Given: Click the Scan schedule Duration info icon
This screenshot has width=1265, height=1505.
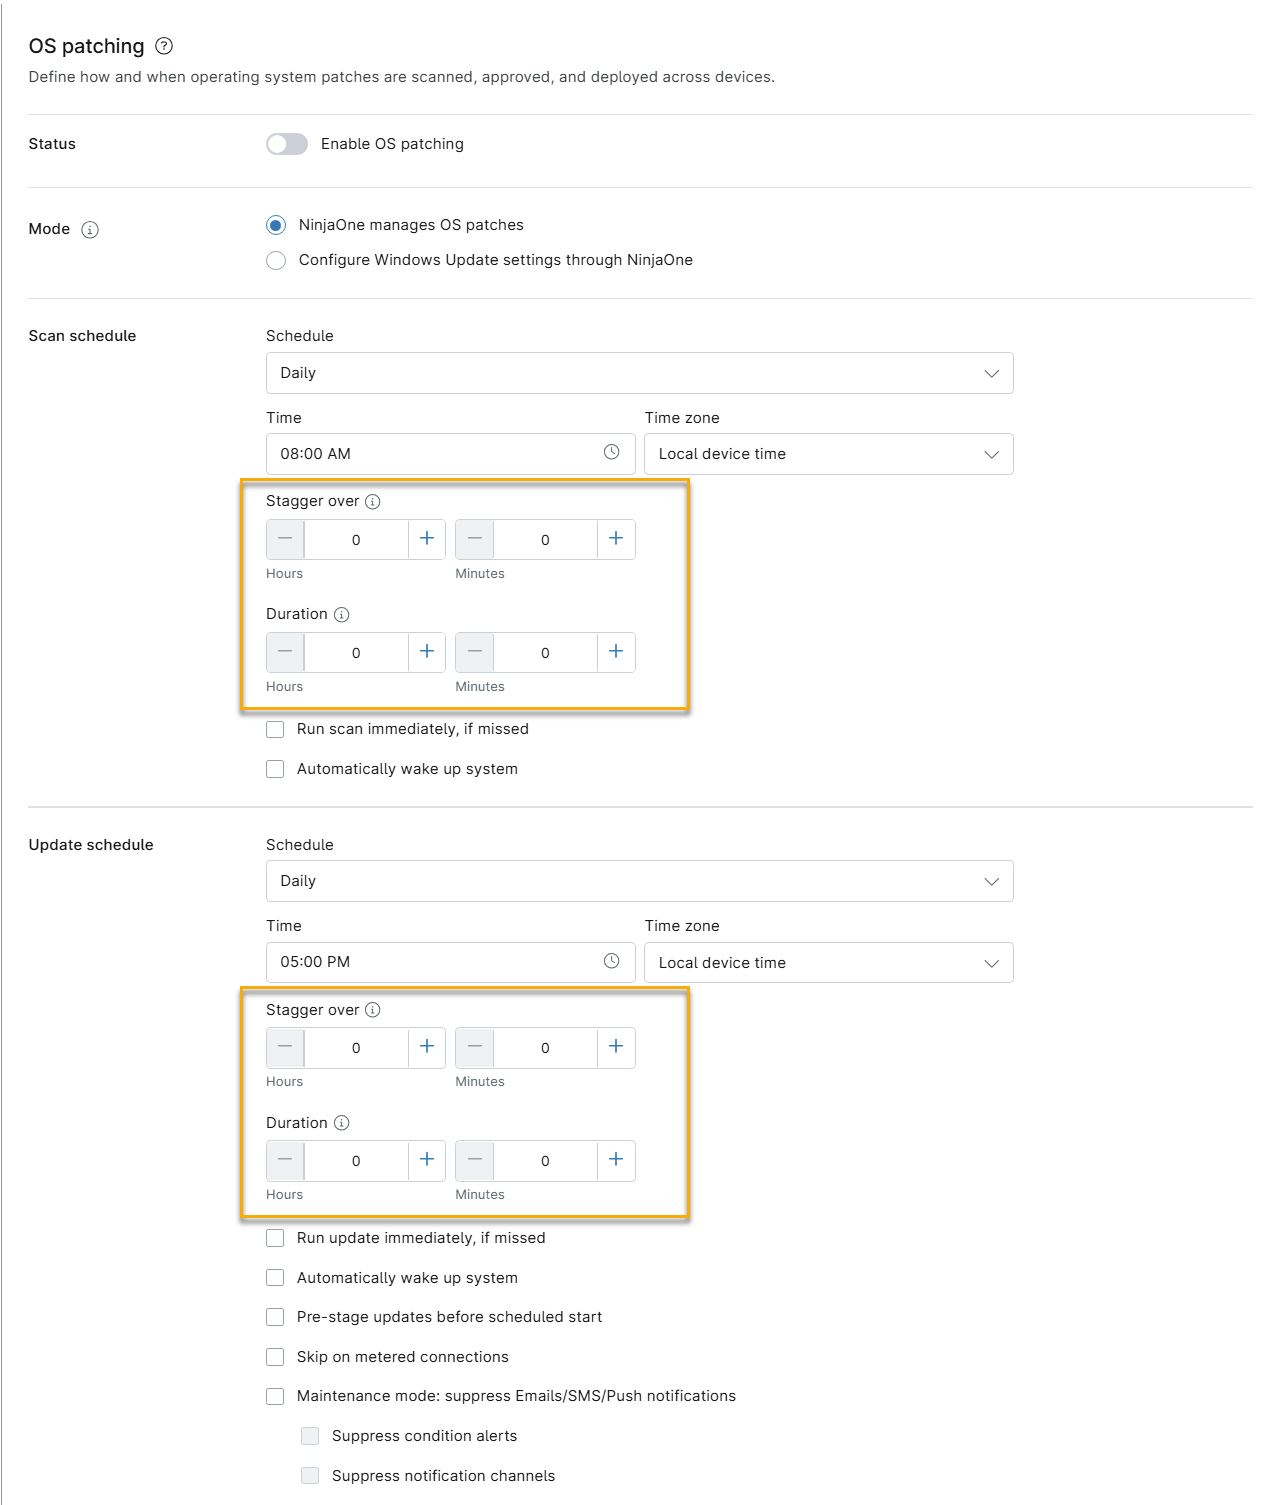Looking at the screenshot, I should (x=342, y=615).
